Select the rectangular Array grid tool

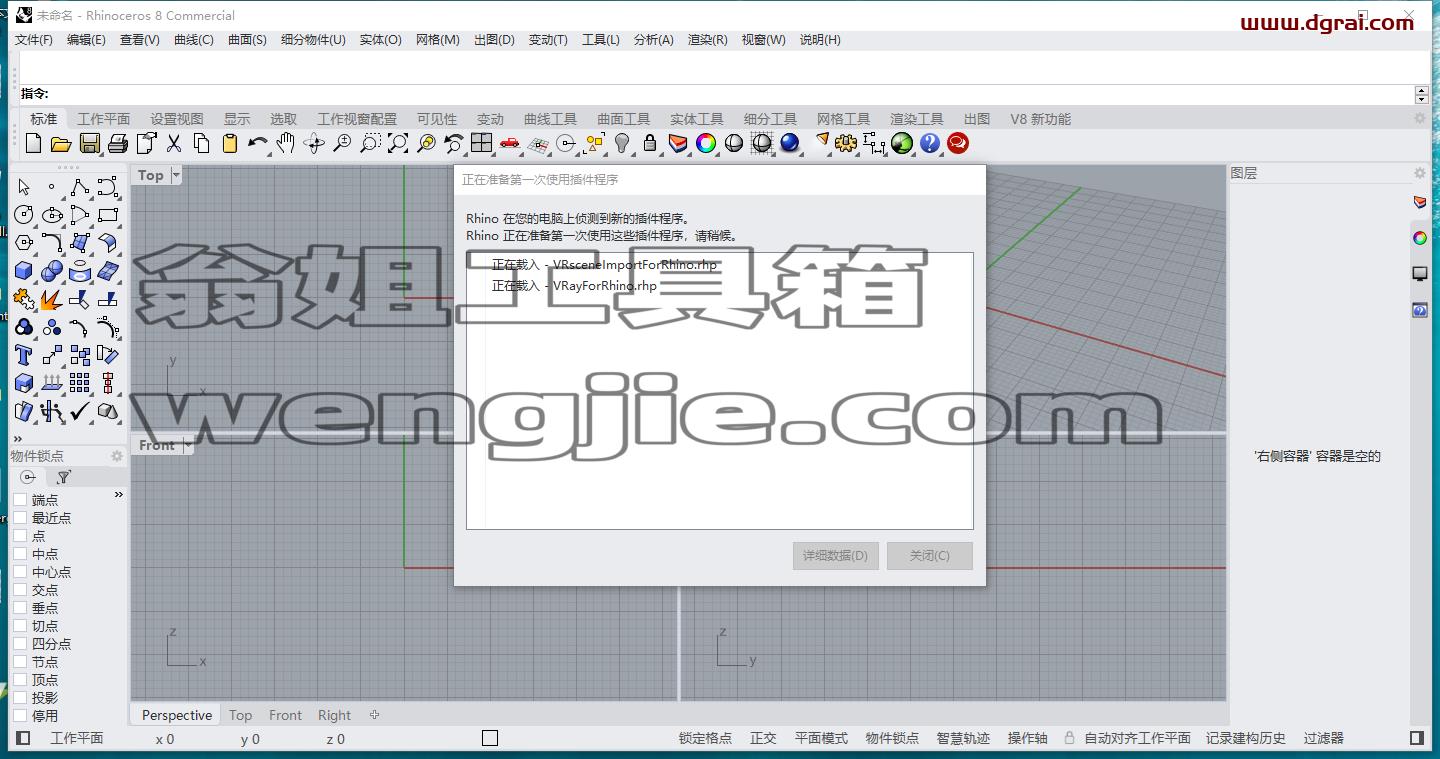click(80, 383)
